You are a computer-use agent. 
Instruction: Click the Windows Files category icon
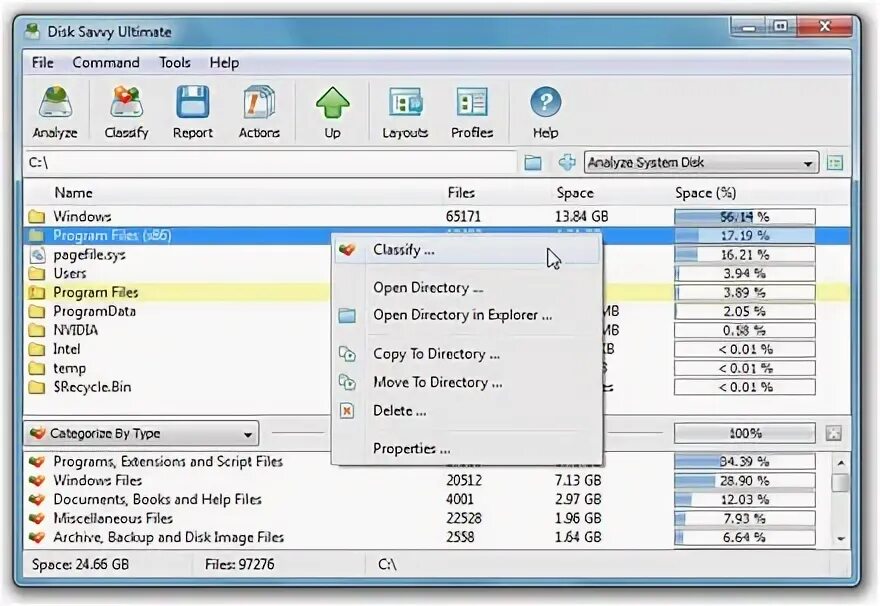36,480
